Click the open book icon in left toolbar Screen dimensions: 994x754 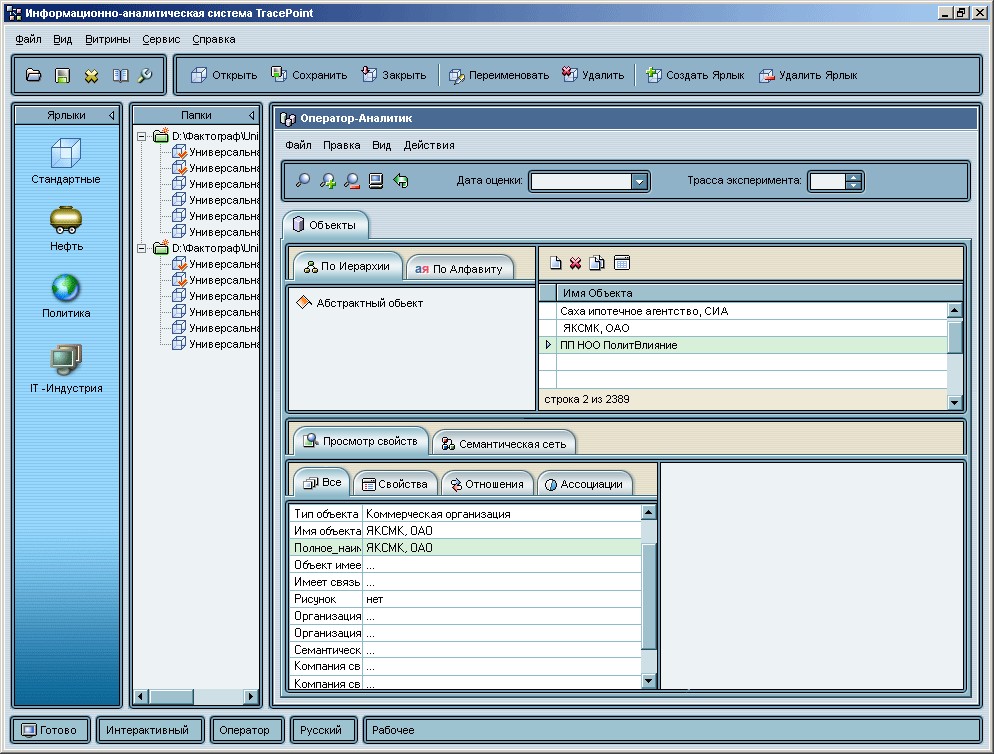click(120, 75)
